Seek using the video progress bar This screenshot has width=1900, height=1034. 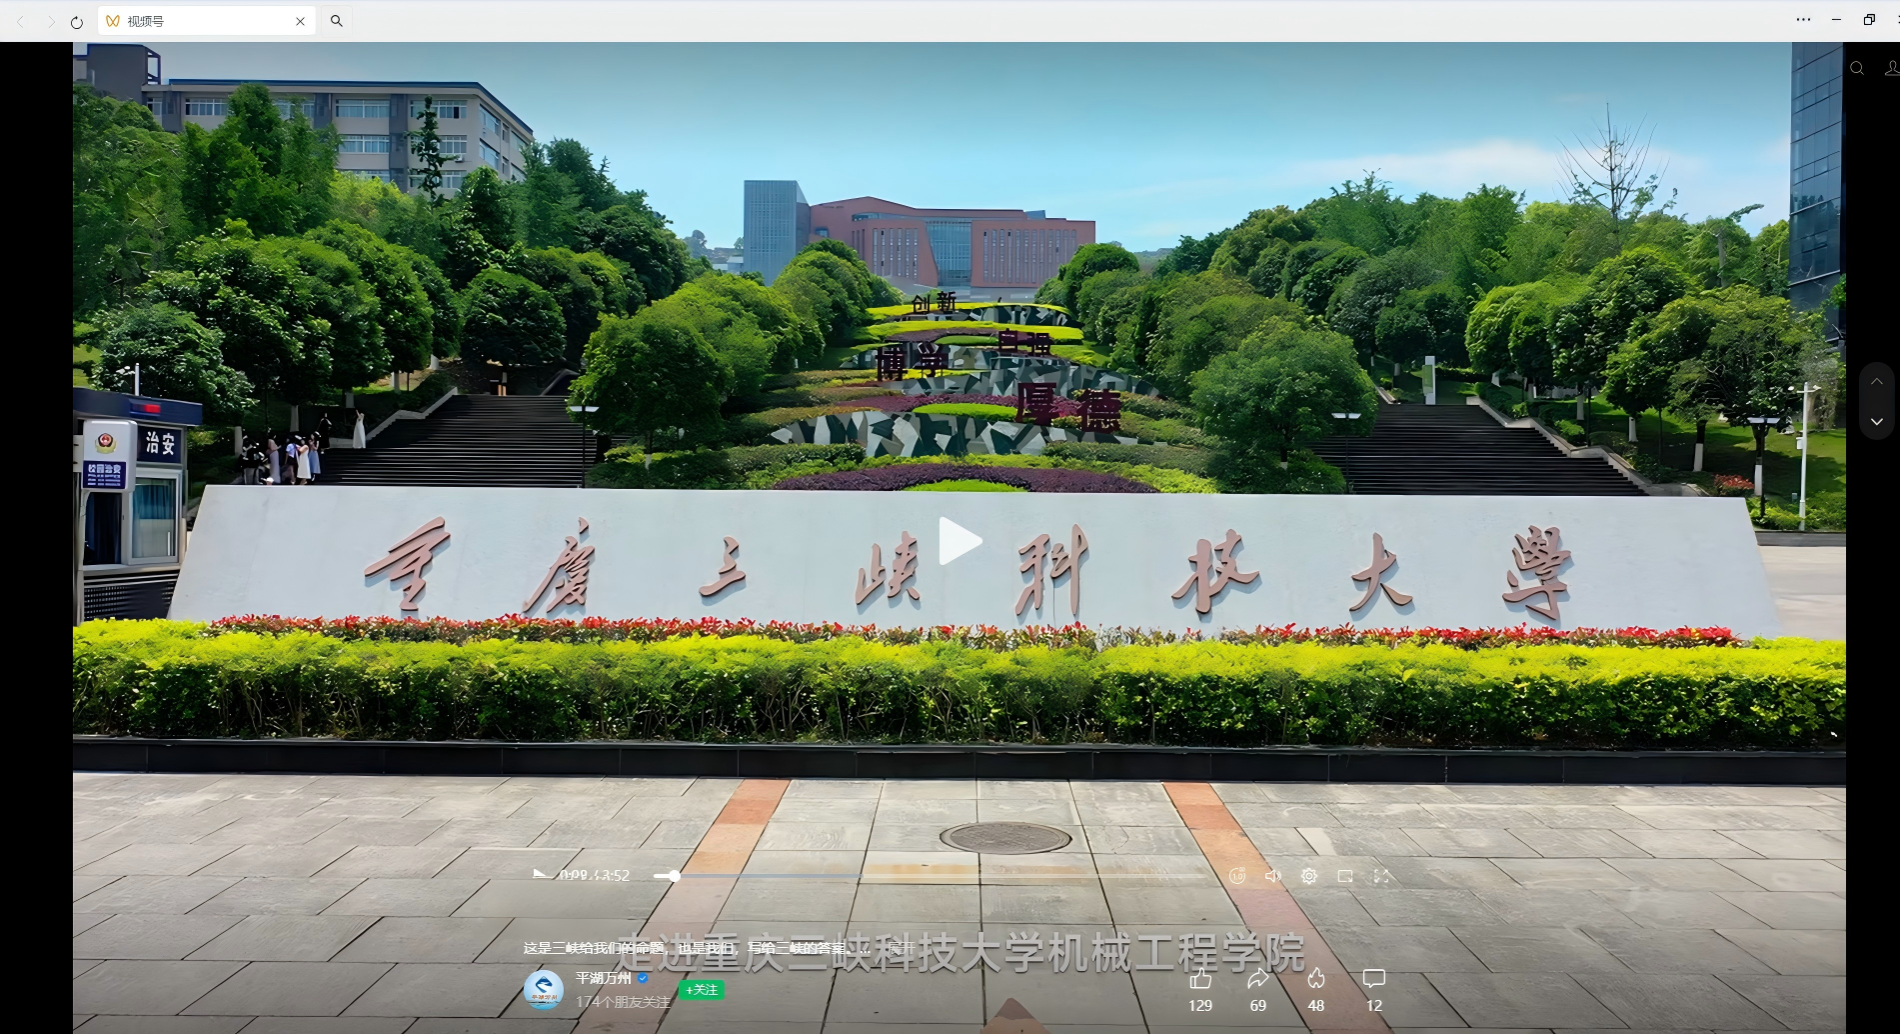[x=931, y=876]
